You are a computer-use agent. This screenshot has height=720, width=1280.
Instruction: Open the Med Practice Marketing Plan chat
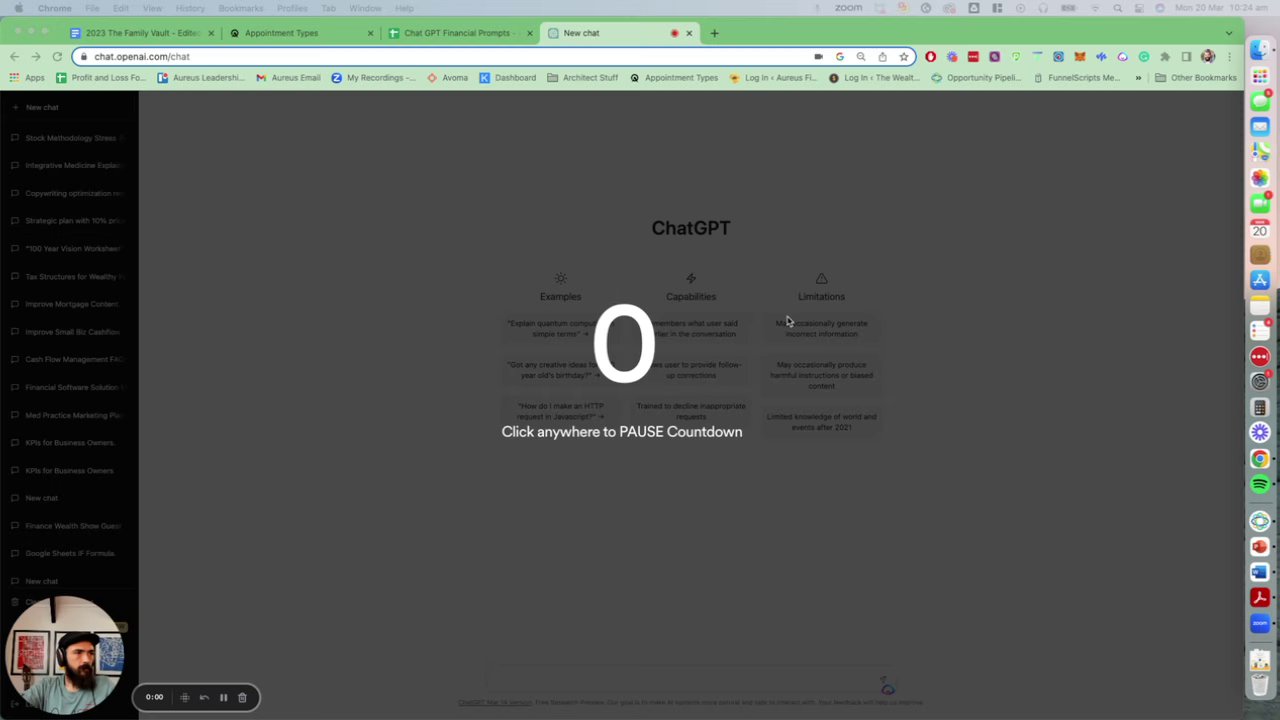click(69, 415)
